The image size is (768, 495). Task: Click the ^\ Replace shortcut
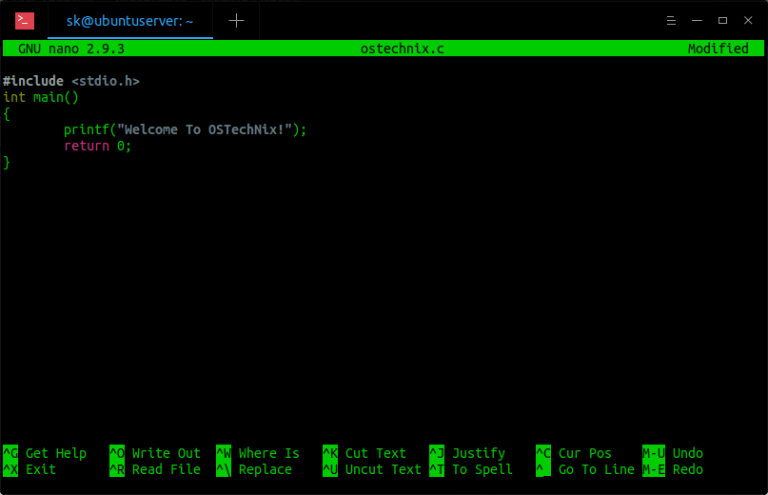coord(254,469)
